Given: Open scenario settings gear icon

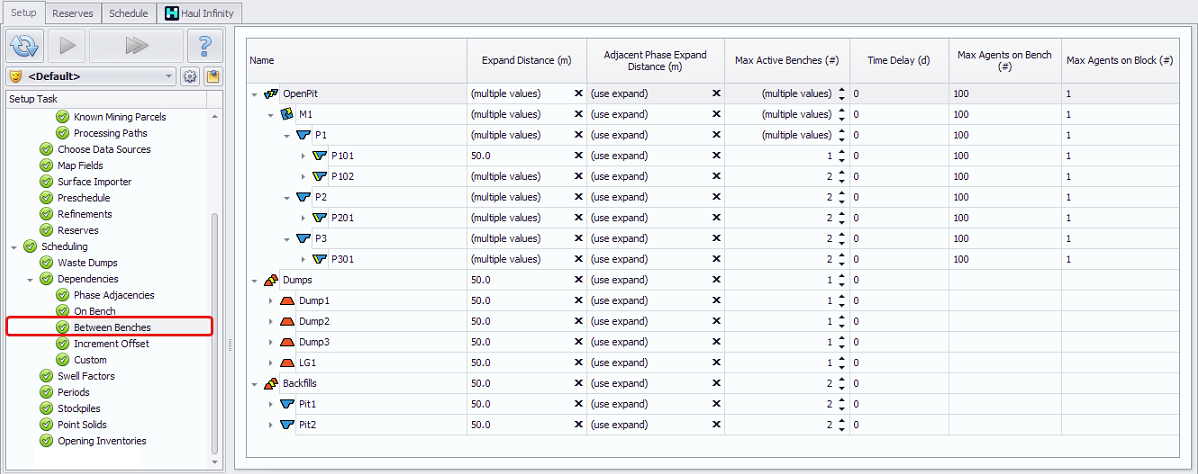Looking at the screenshot, I should pyautogui.click(x=189, y=76).
